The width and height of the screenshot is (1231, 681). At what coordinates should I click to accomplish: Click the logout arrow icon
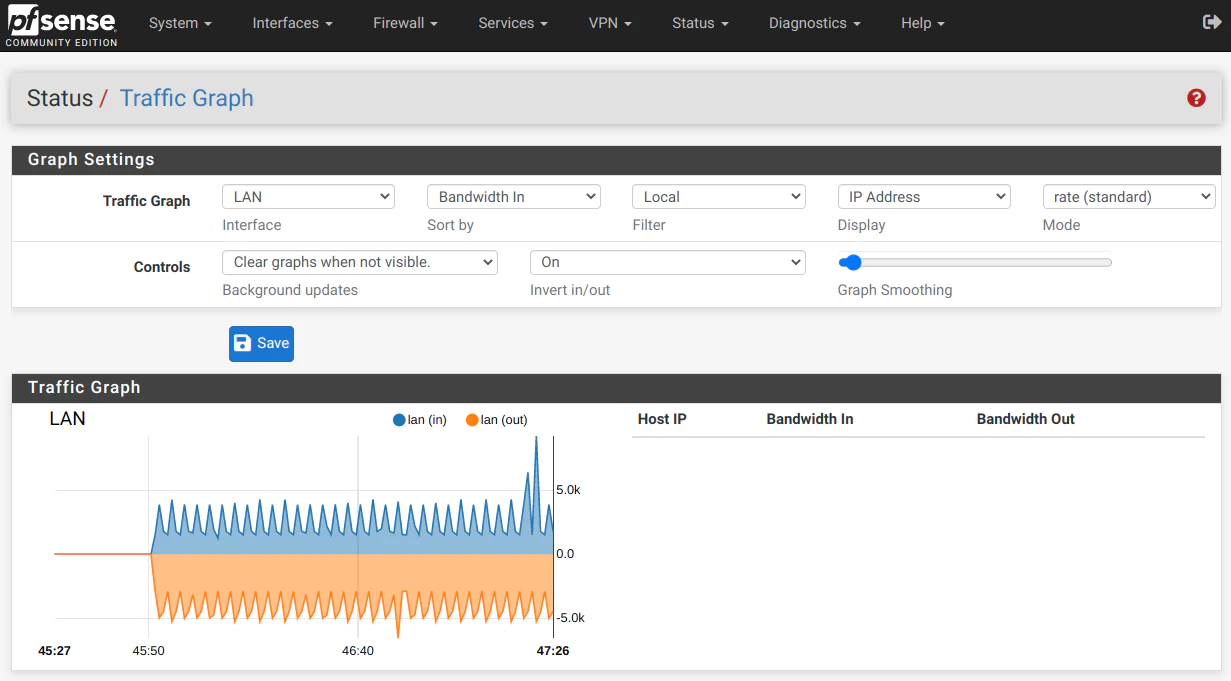tap(1210, 22)
